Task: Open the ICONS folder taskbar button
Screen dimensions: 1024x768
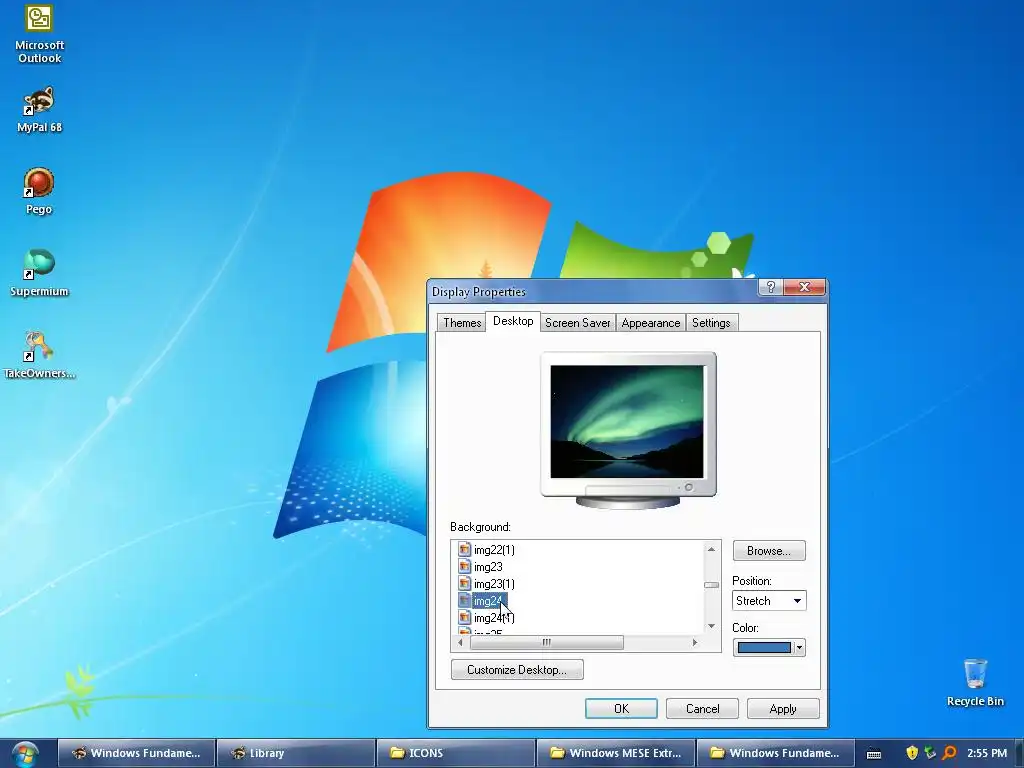Action: (456, 753)
